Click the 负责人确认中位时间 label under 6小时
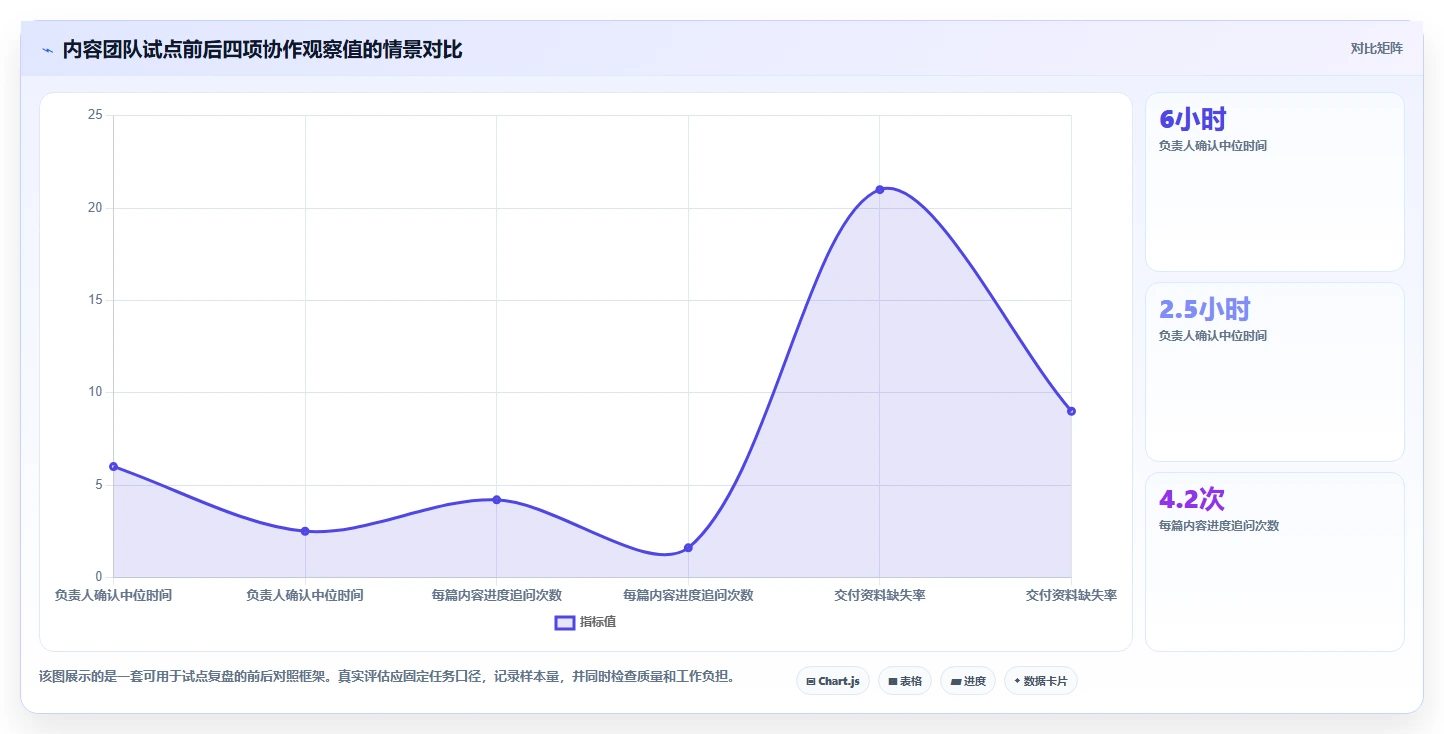Viewport: 1444px width, 734px height. click(1213, 146)
